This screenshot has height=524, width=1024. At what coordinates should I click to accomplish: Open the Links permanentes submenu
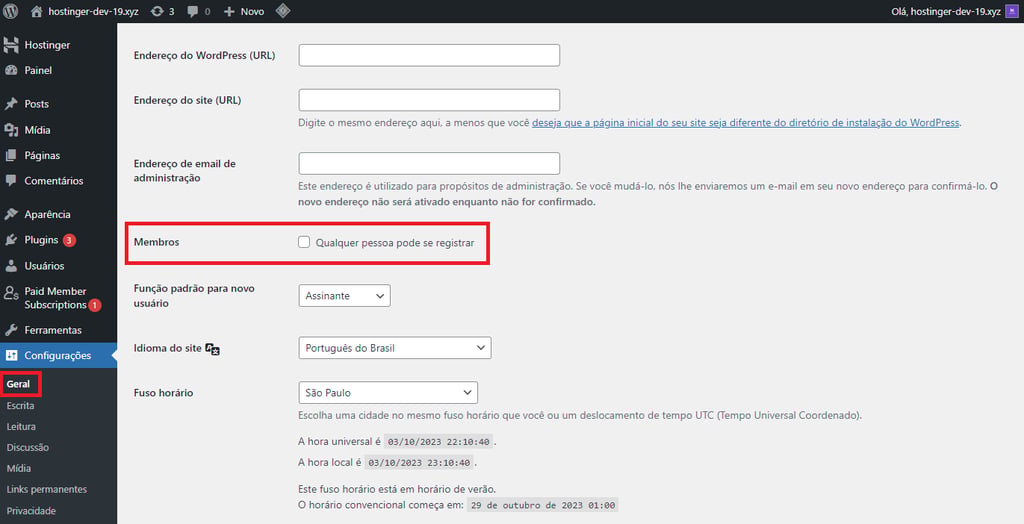click(x=46, y=489)
